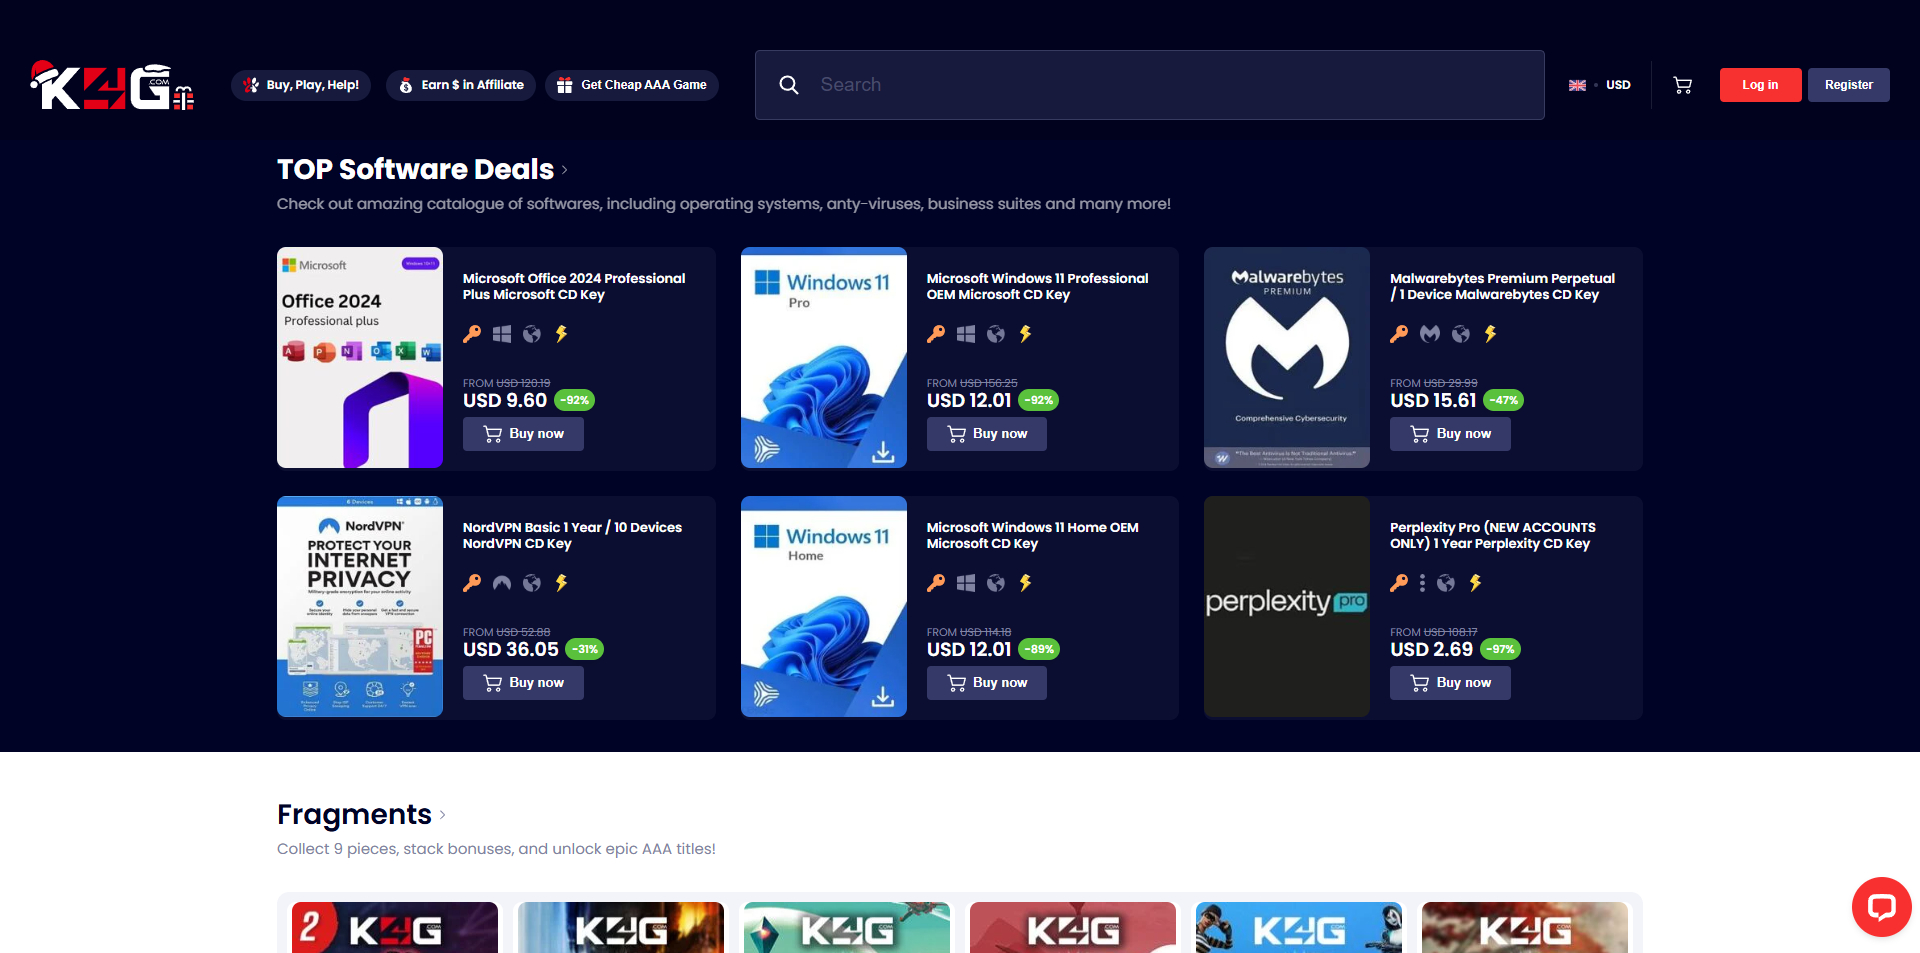Click the globe region icon on Windows 11 Home
Screen dimensions: 1920x953
(x=996, y=583)
